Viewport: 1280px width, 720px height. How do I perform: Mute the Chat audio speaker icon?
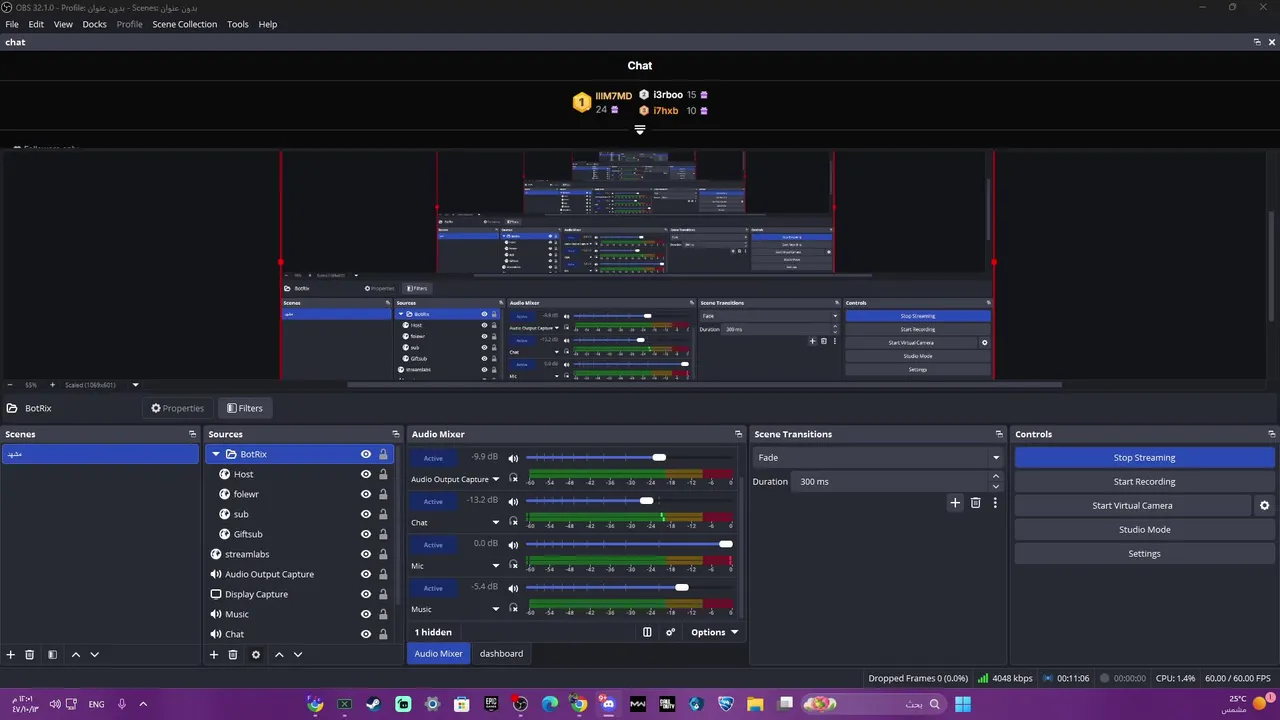[513, 501]
